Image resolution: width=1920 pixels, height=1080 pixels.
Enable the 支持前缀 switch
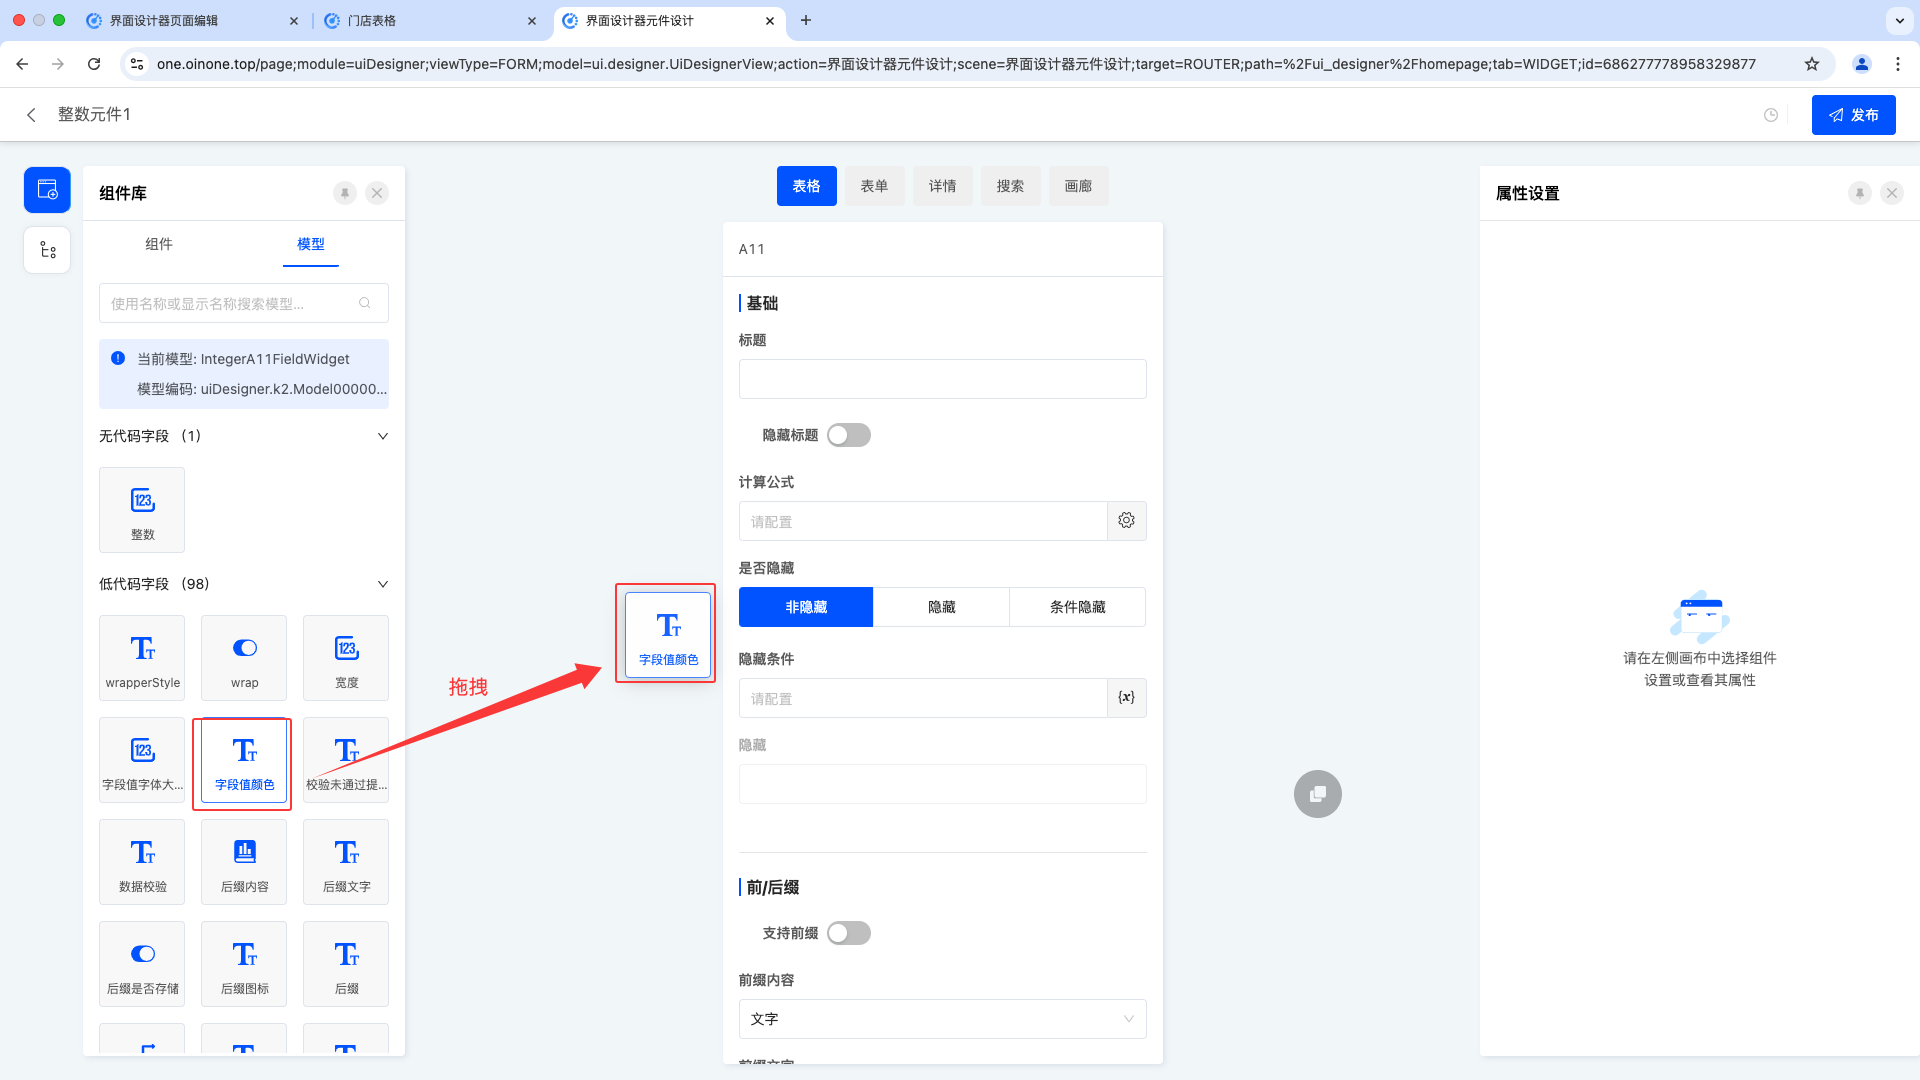[848, 933]
